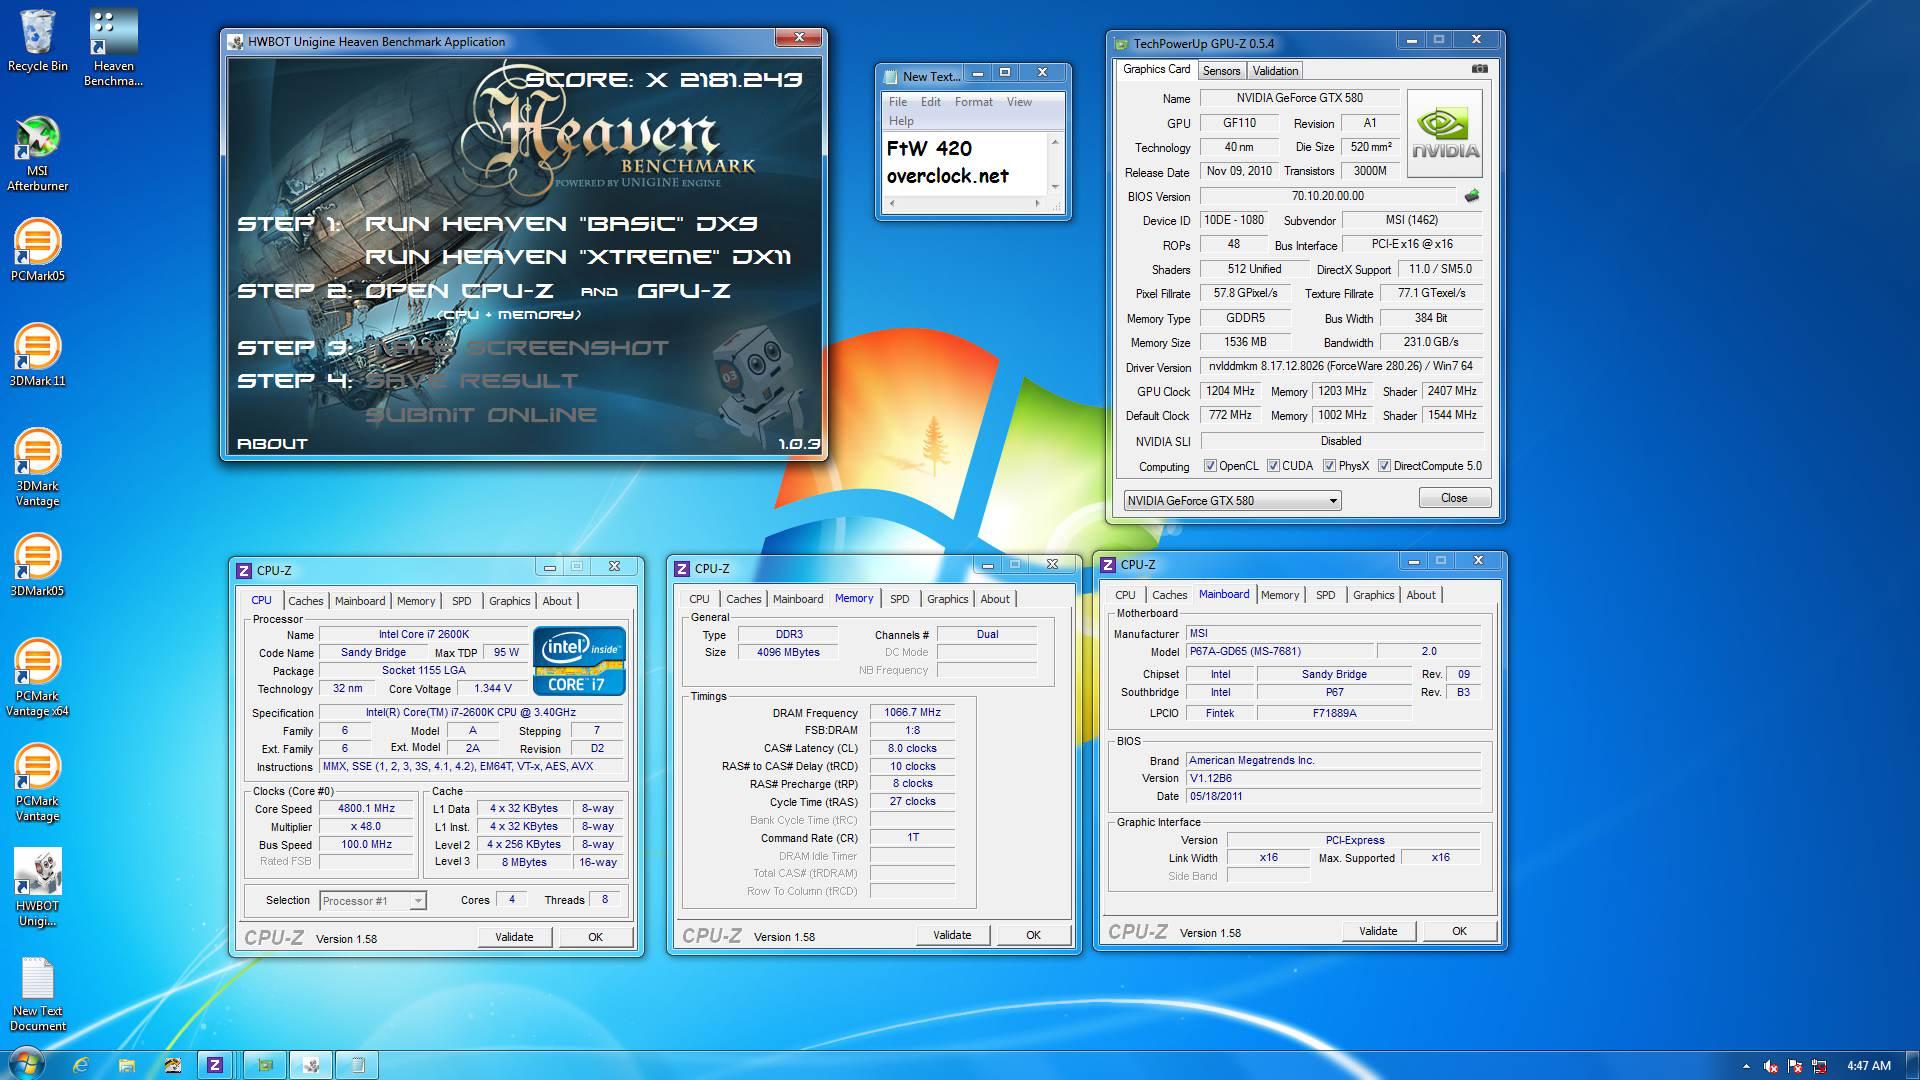Click Close button in GPU-Z
1920x1080 pixels.
click(x=1454, y=498)
